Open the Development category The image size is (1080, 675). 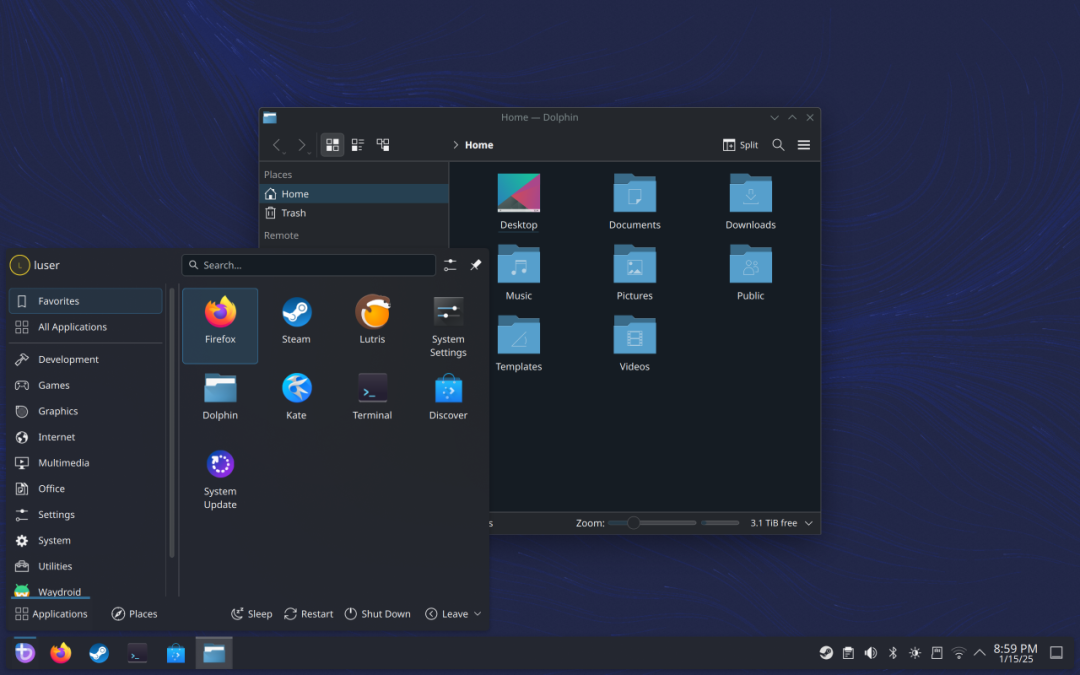pyautogui.click(x=85, y=360)
